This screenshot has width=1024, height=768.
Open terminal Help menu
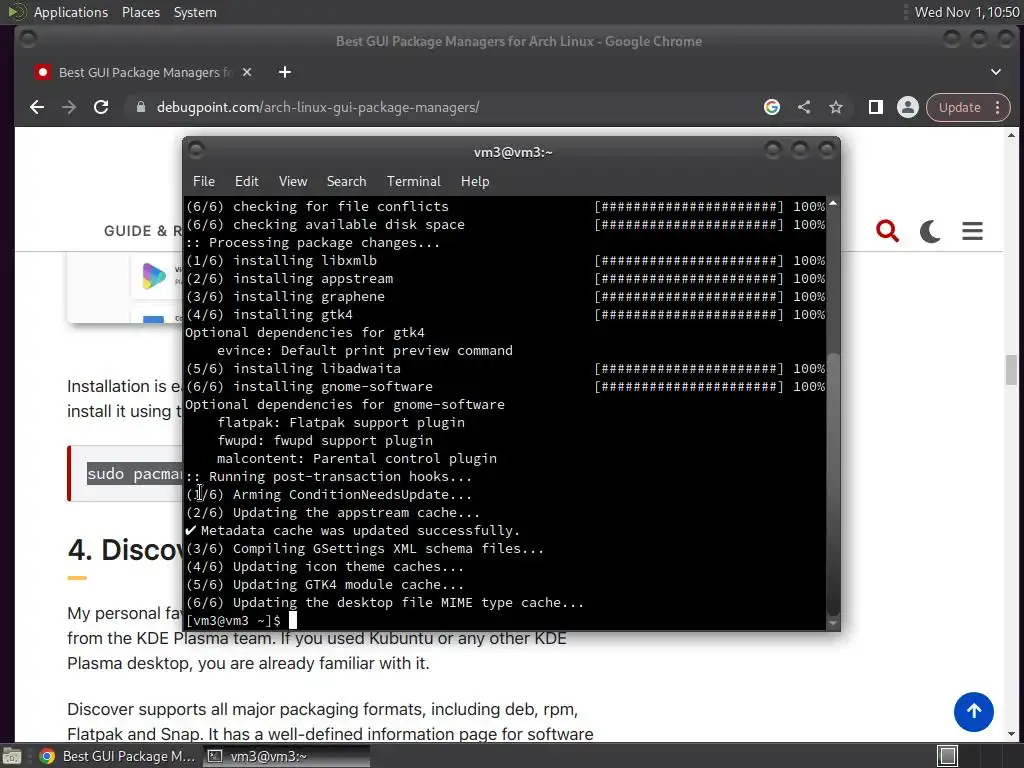(475, 181)
